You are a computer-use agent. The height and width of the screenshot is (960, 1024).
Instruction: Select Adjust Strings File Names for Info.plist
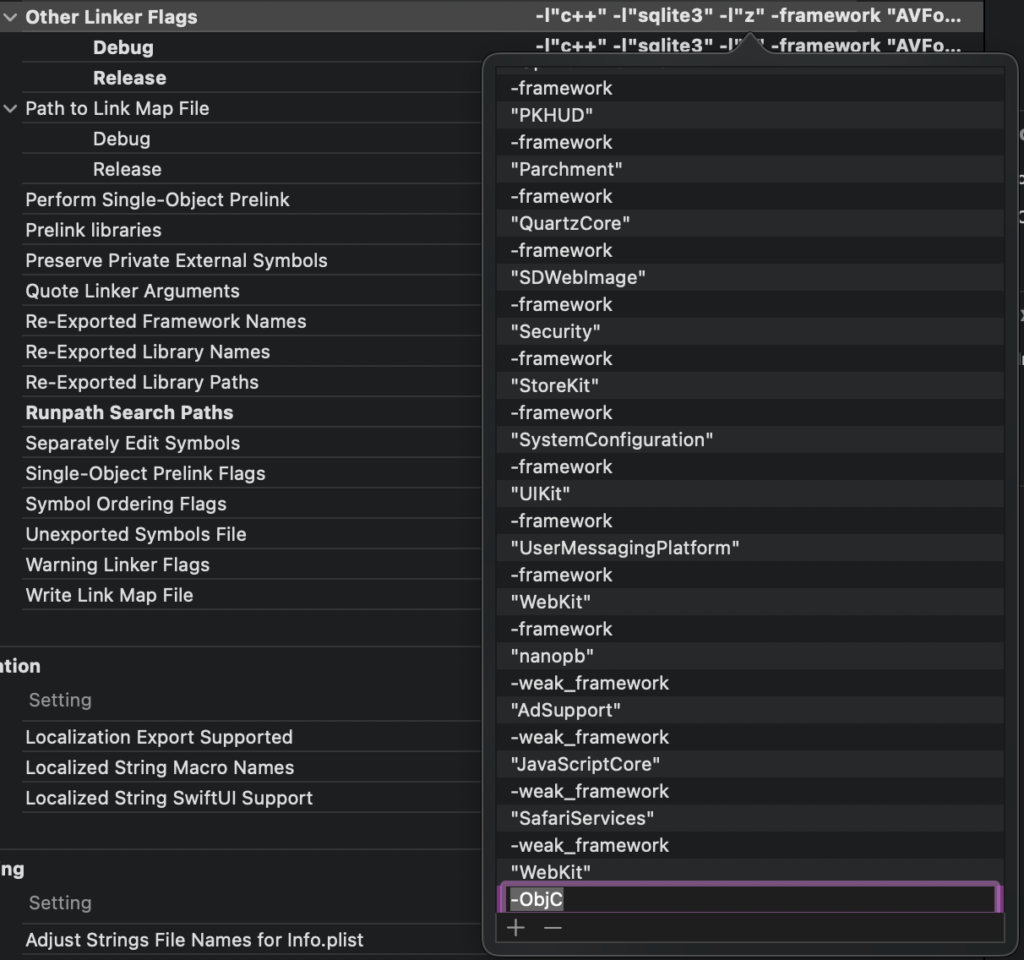pyautogui.click(x=195, y=940)
